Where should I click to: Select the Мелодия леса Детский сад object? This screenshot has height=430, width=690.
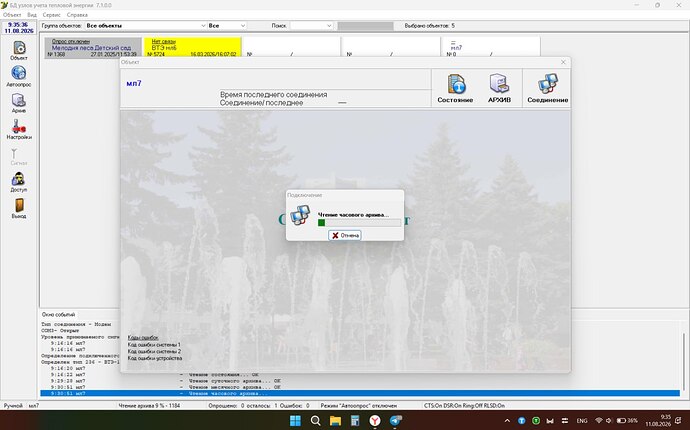(x=93, y=48)
